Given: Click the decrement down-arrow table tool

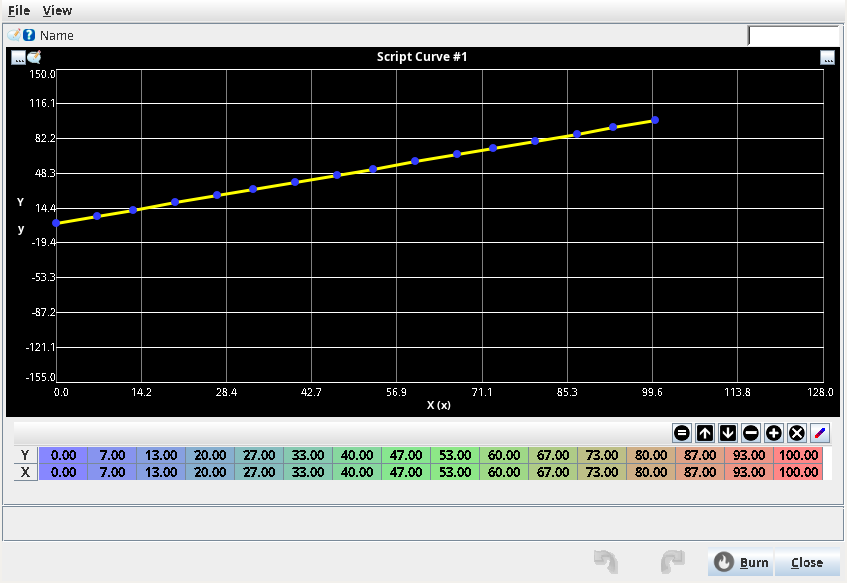Looking at the screenshot, I should 728,433.
